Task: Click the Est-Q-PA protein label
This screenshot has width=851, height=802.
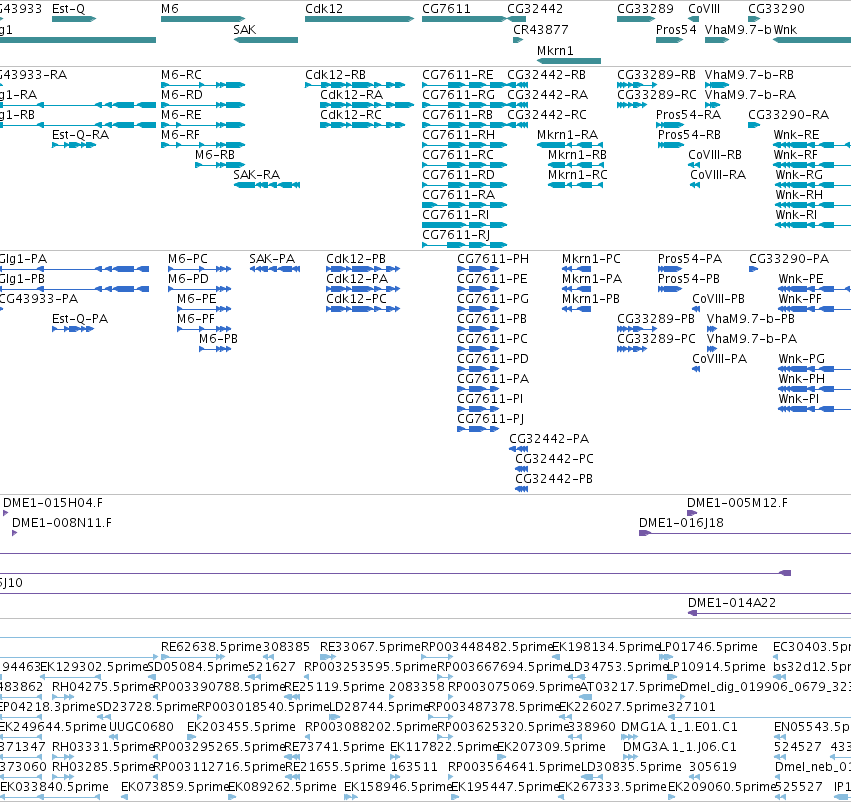Action: coord(80,319)
